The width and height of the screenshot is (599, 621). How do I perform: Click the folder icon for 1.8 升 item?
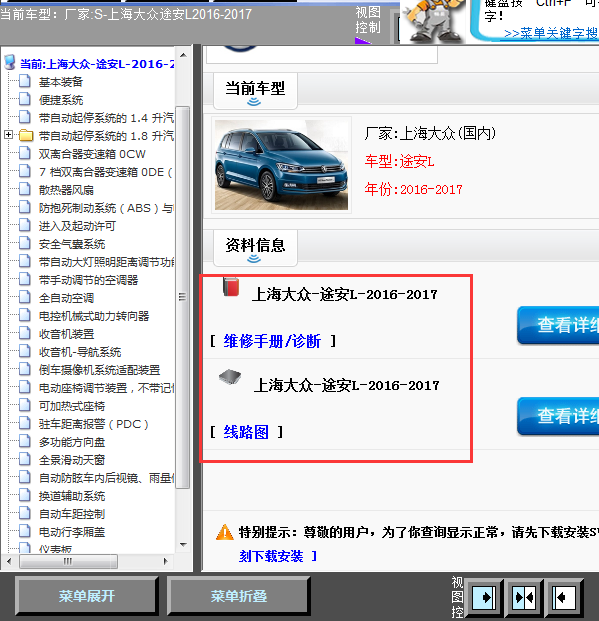[26, 135]
